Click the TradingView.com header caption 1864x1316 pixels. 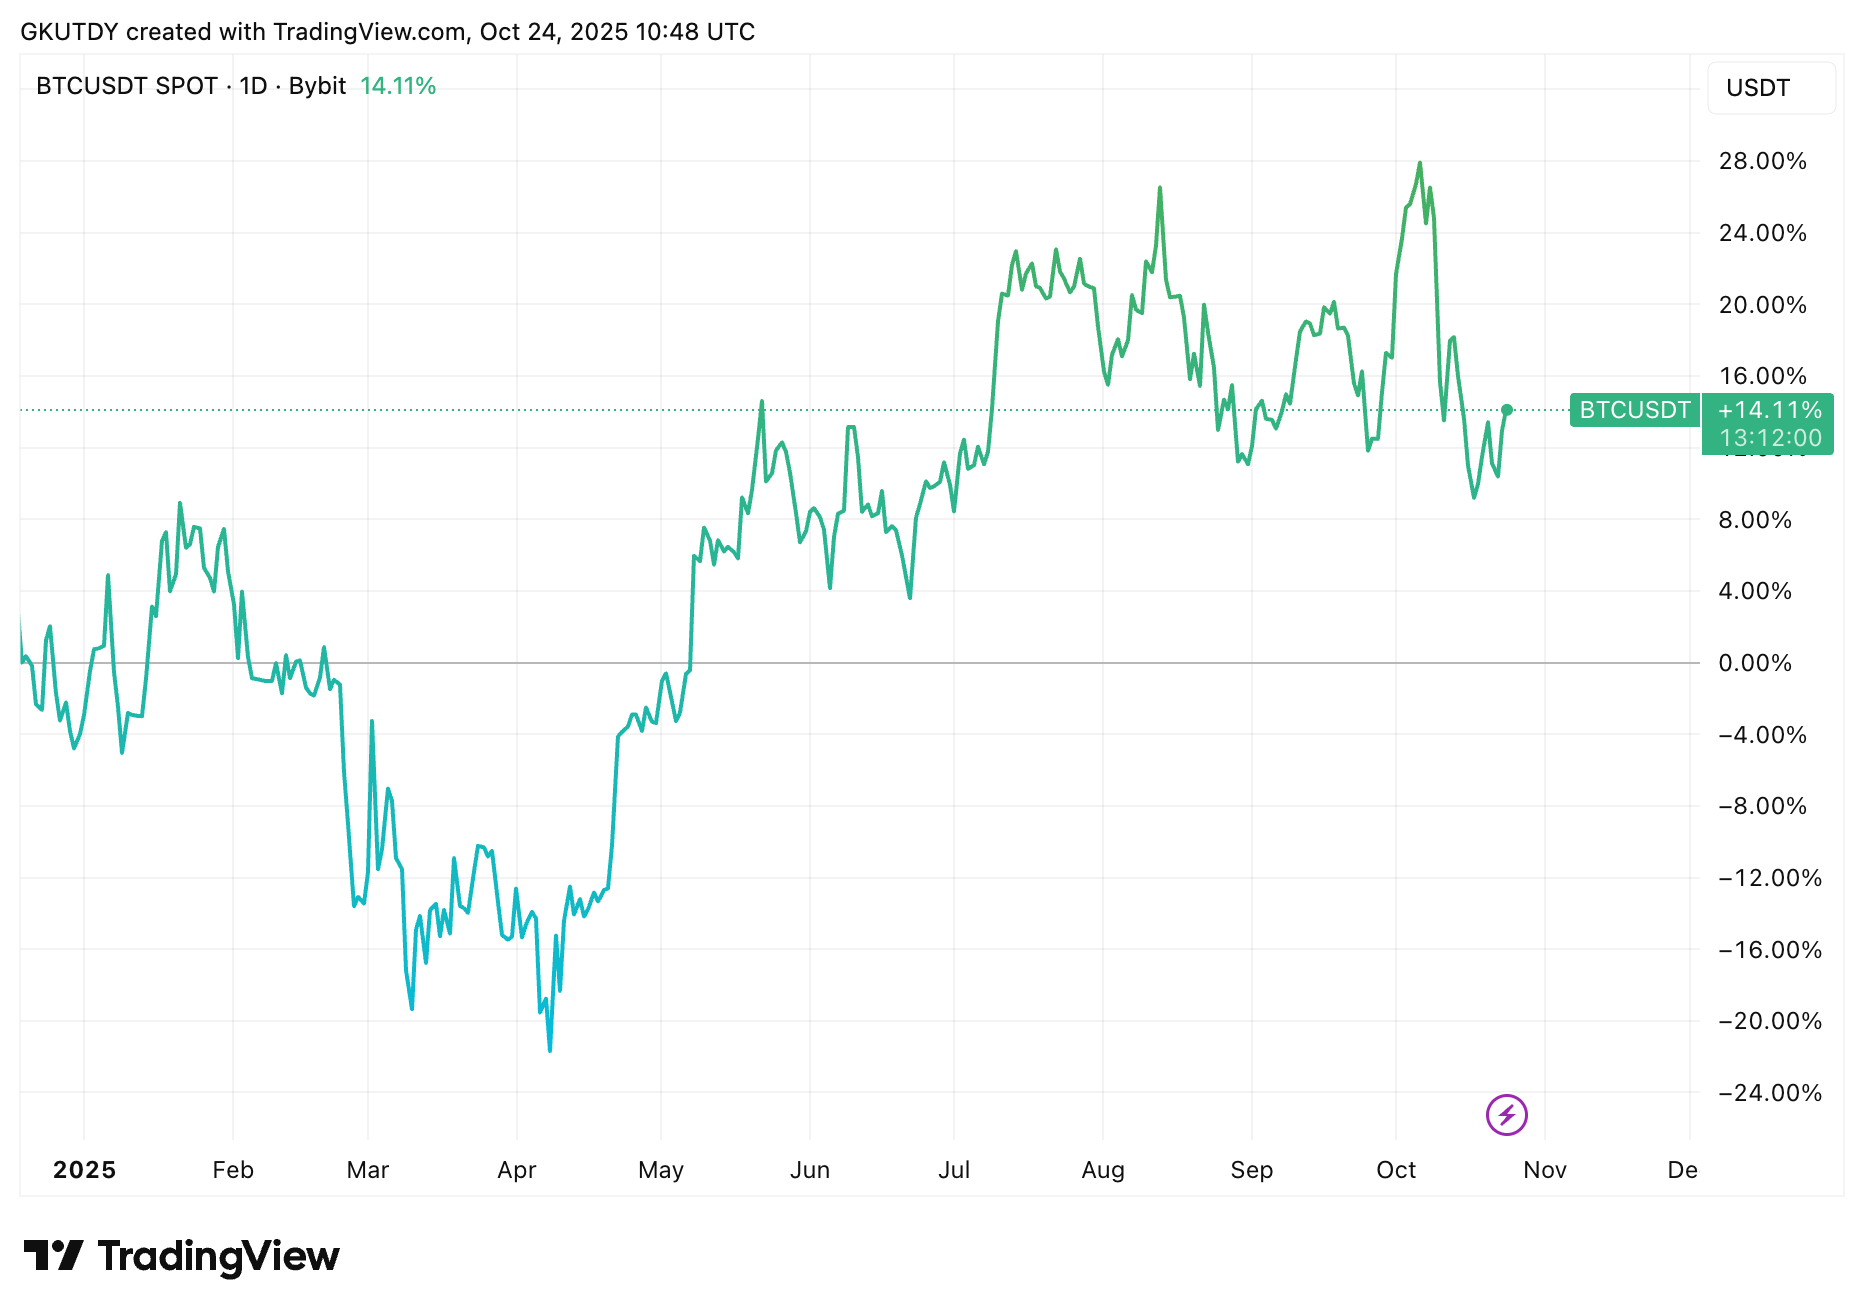point(387,32)
